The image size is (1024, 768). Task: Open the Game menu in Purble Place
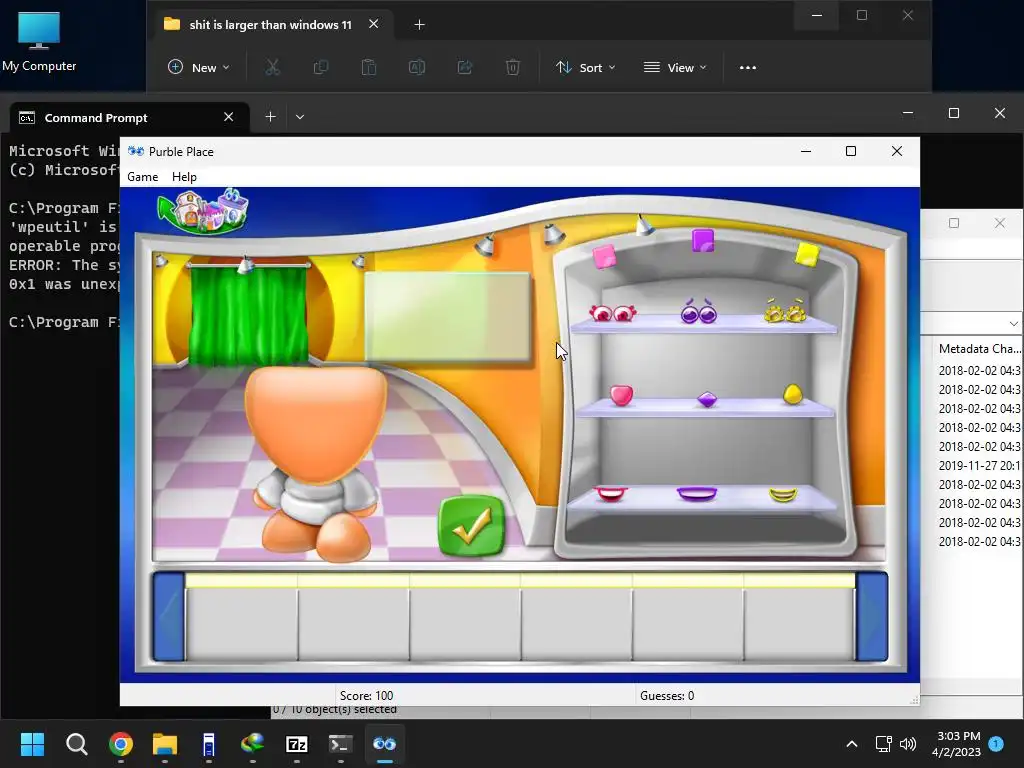pyautogui.click(x=142, y=177)
